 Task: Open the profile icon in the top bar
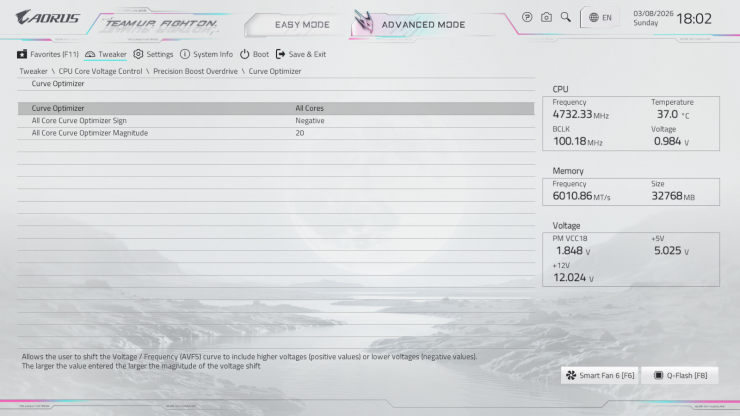pos(527,18)
